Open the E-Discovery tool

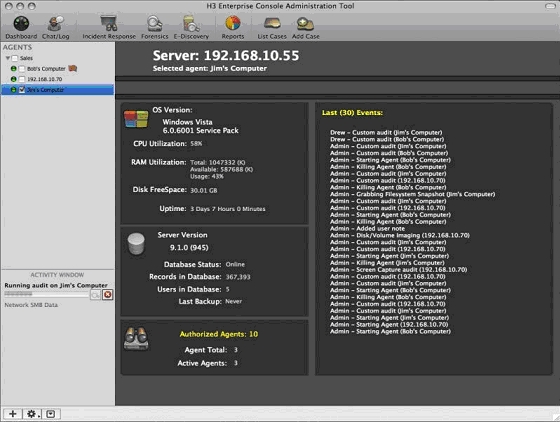(191, 27)
